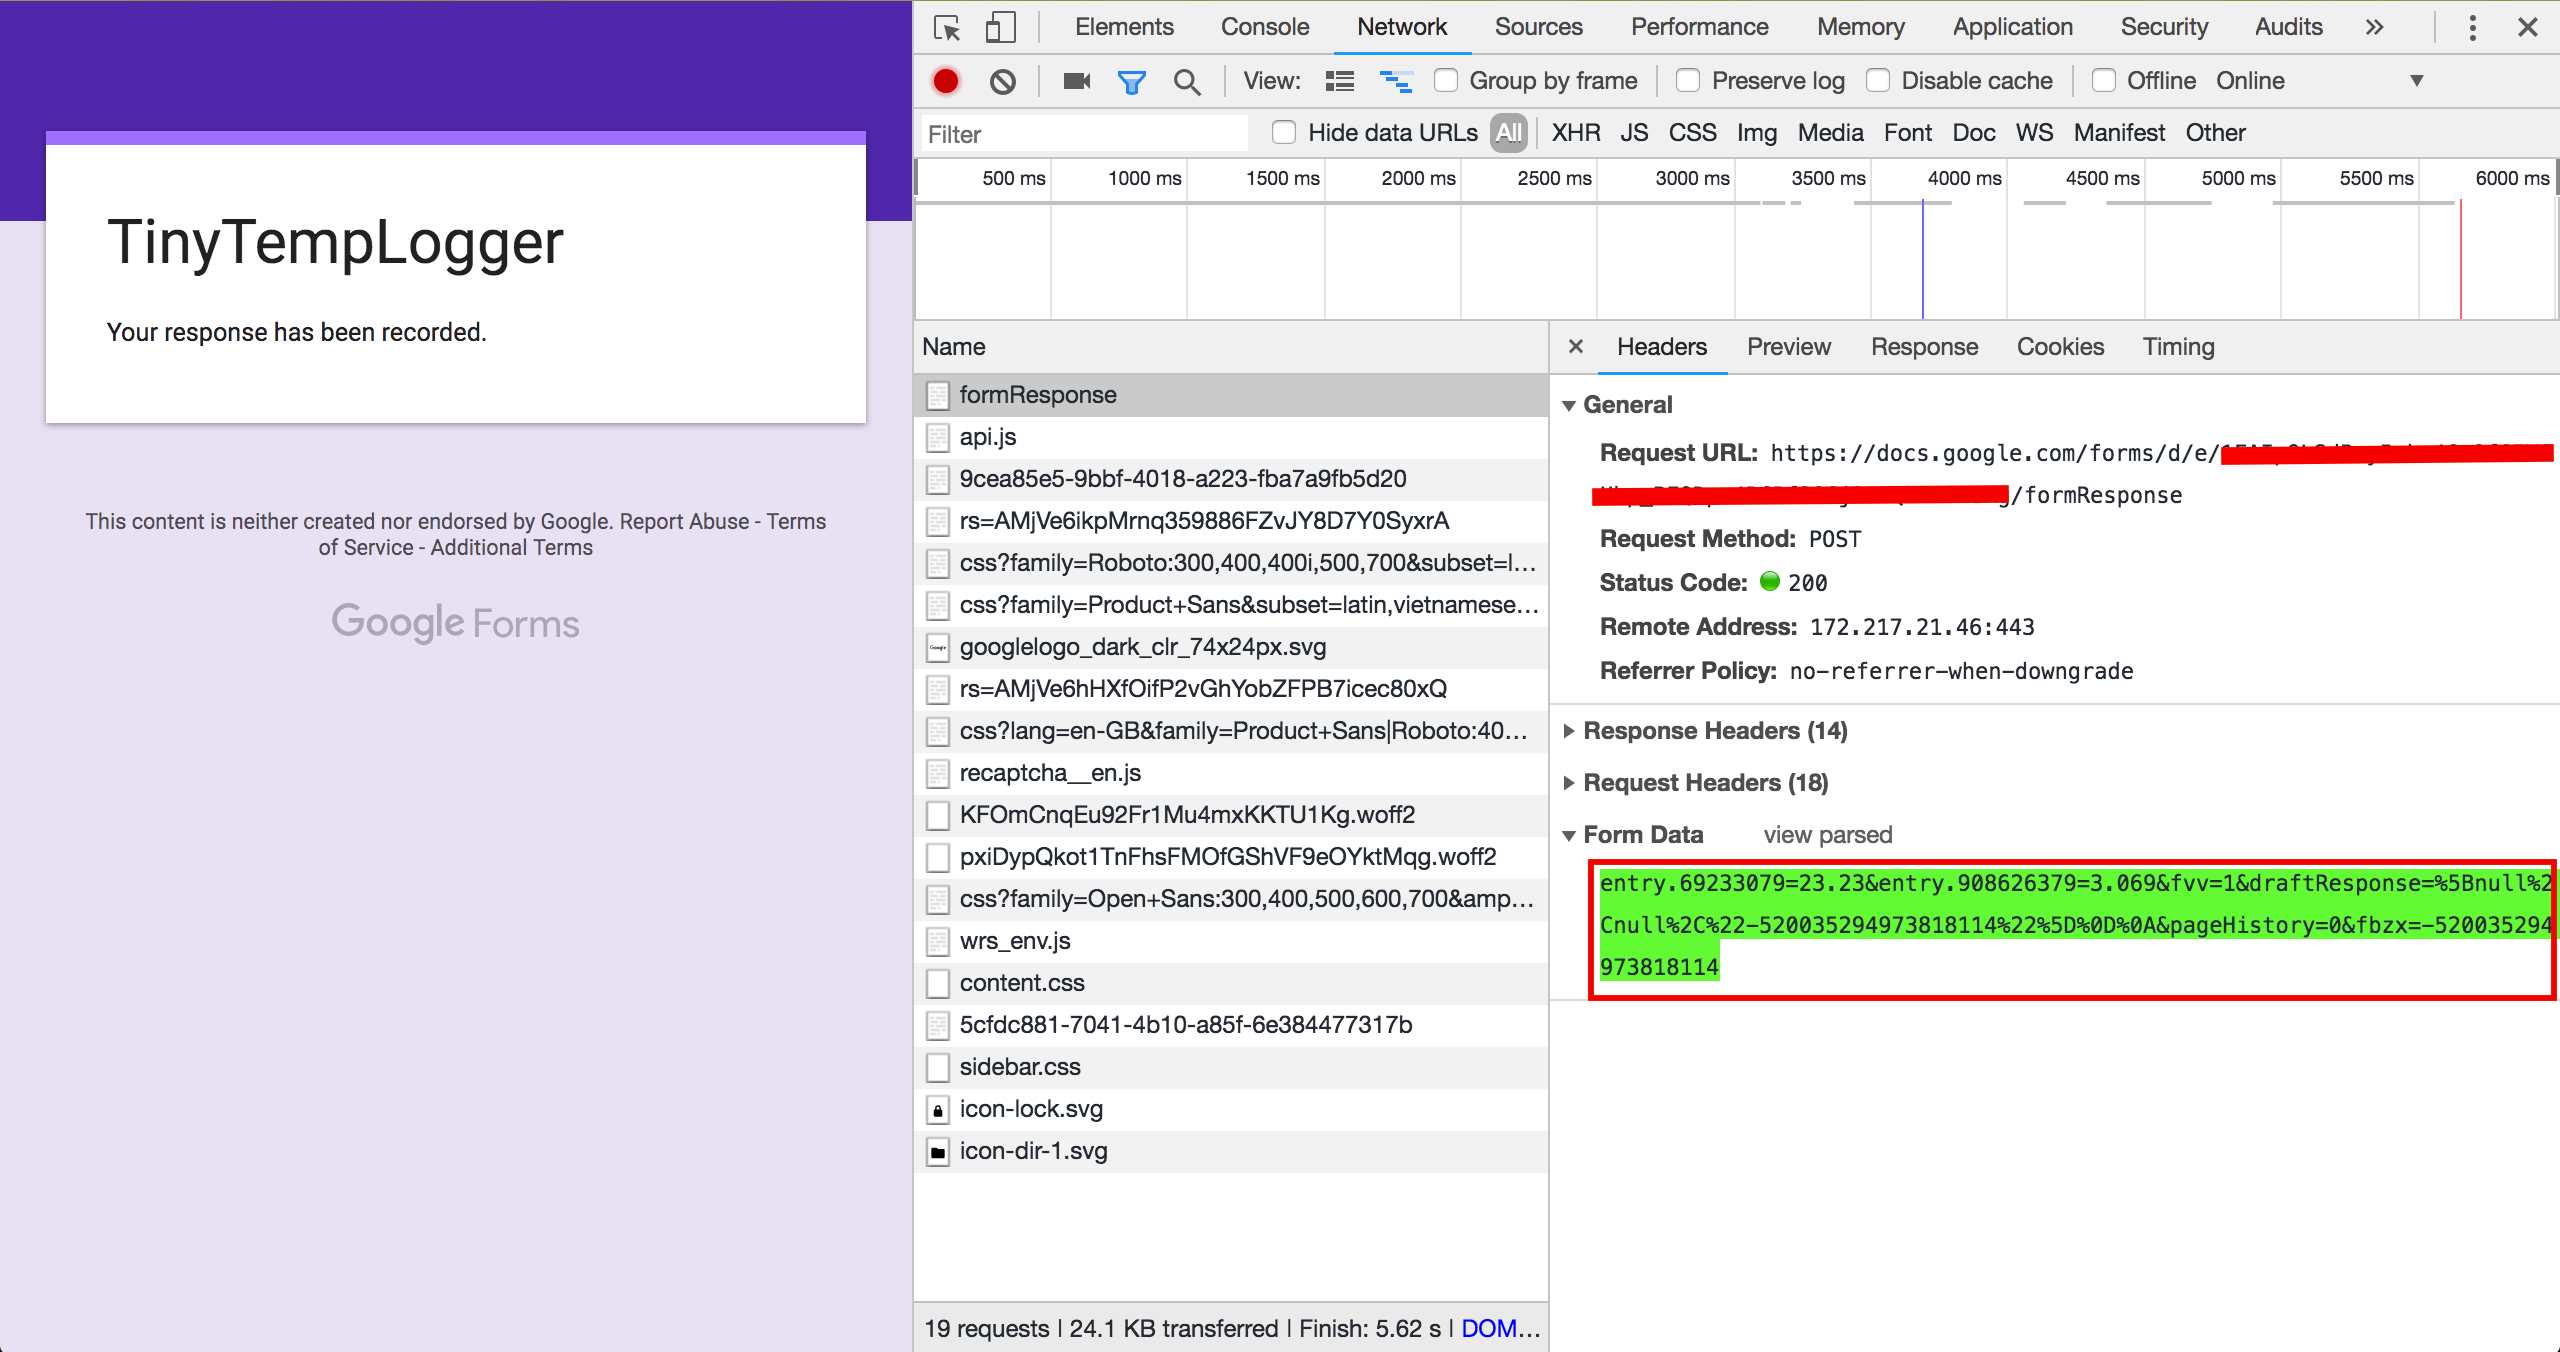Image resolution: width=2560 pixels, height=1352 pixels.
Task: Toggle the Disable cache checkbox
Action: (1881, 80)
